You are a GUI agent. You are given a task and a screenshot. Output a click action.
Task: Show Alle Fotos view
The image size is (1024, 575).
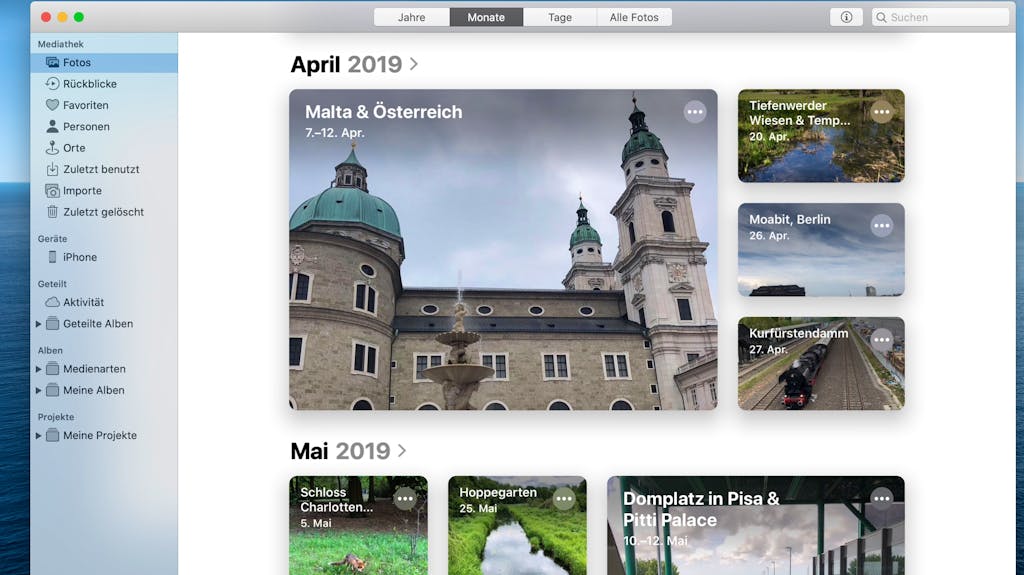(x=634, y=18)
